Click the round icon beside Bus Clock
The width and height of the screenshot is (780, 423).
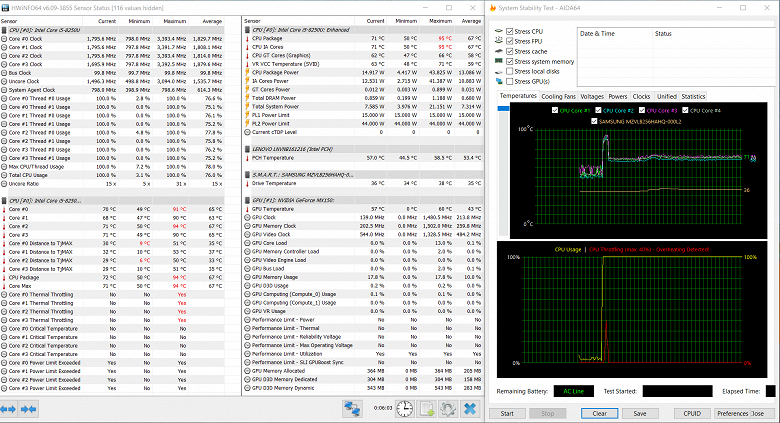click(x=4, y=73)
